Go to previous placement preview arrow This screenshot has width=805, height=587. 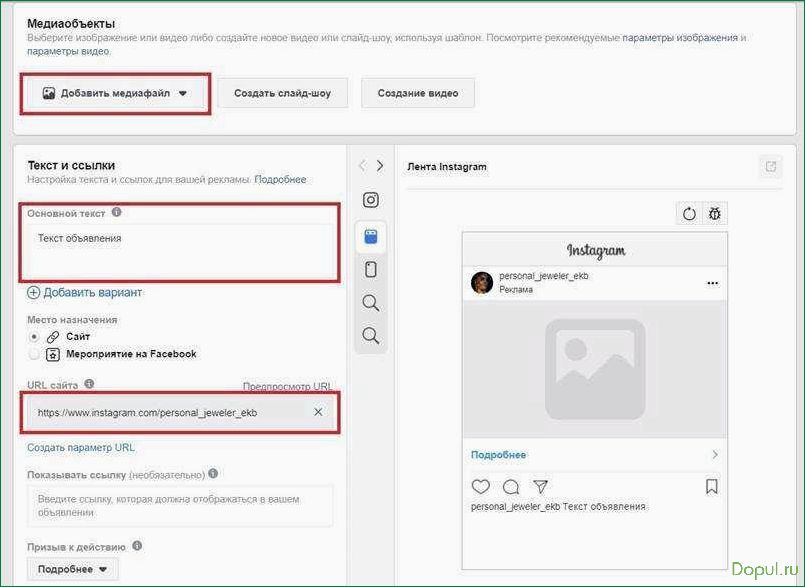(362, 165)
